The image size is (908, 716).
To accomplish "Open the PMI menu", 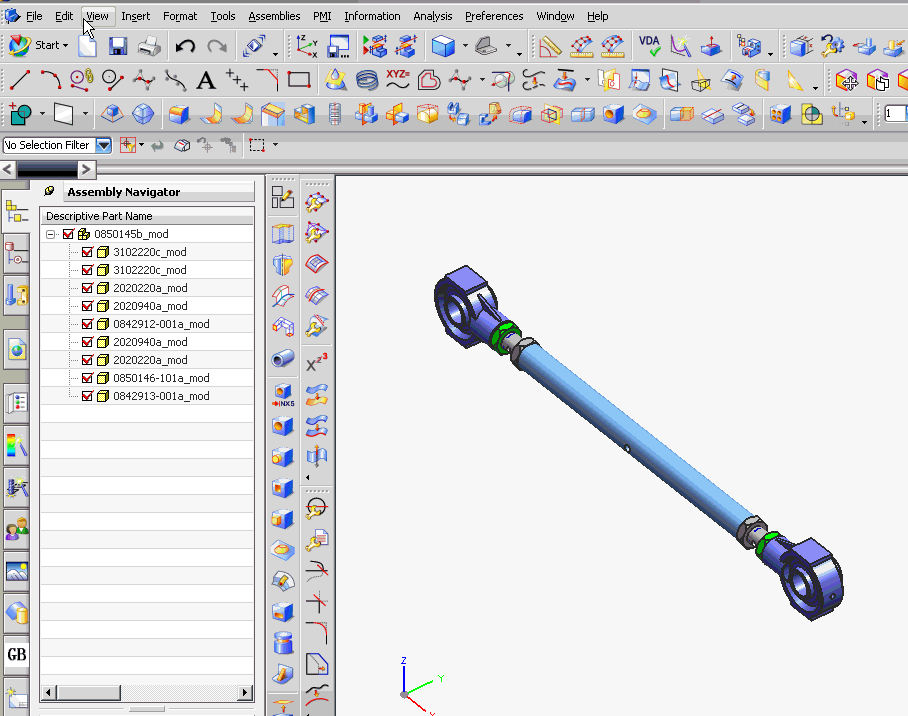I will click(x=322, y=16).
